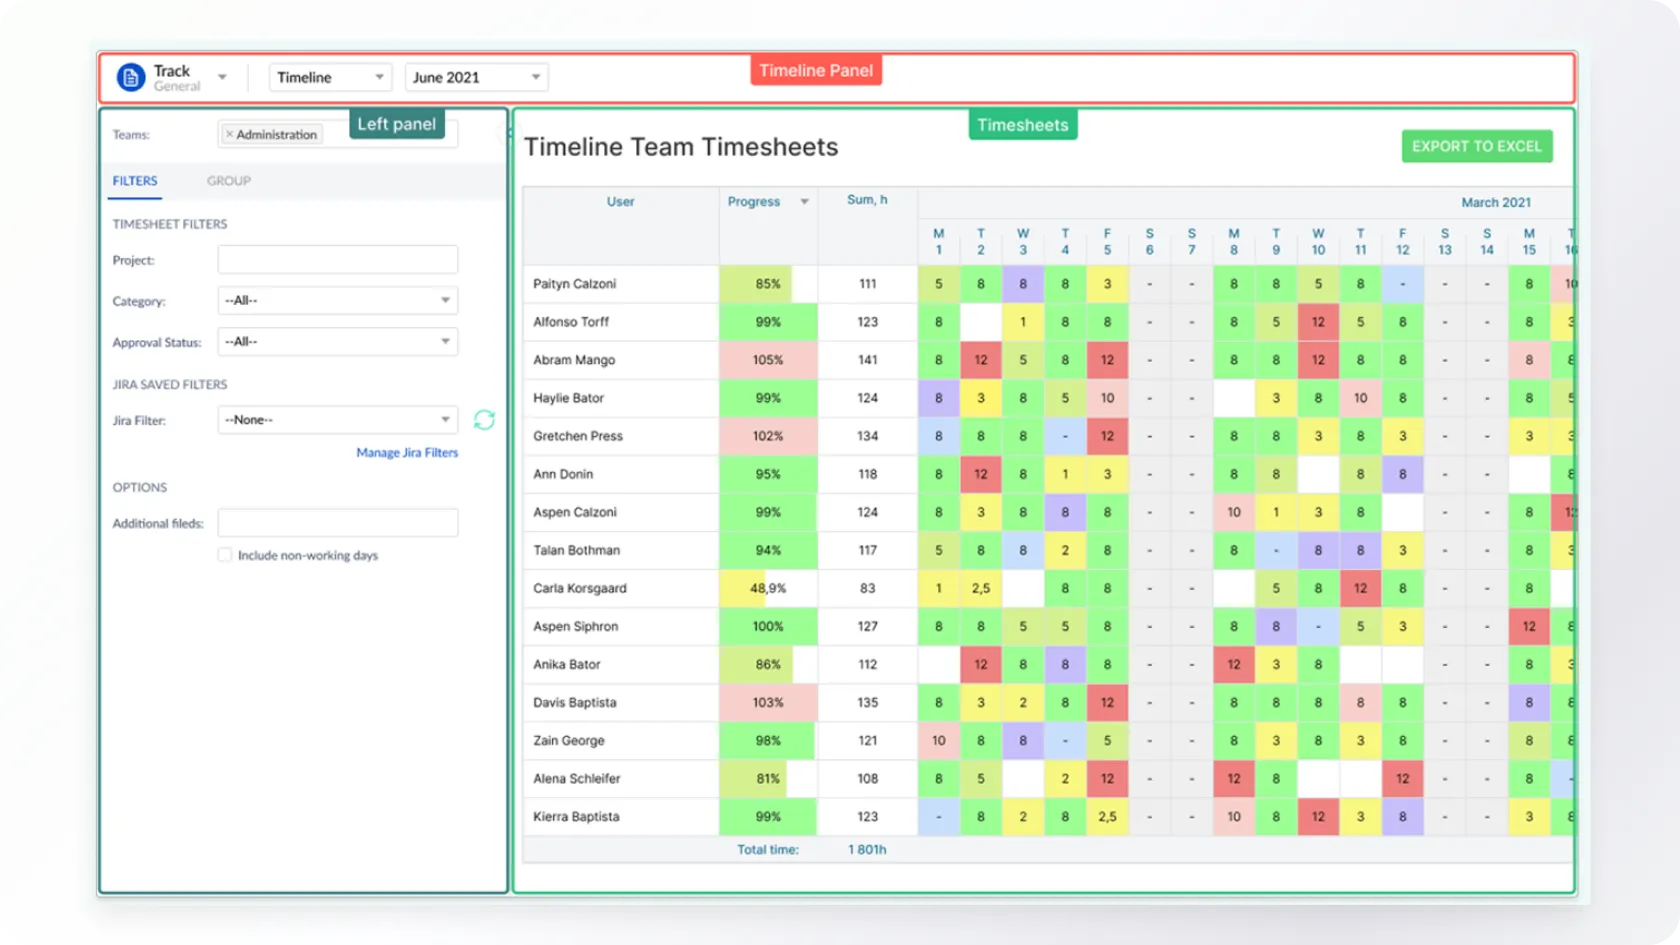Refresh the Jira saved filters
Image resolution: width=1680 pixels, height=945 pixels.
[x=484, y=420]
